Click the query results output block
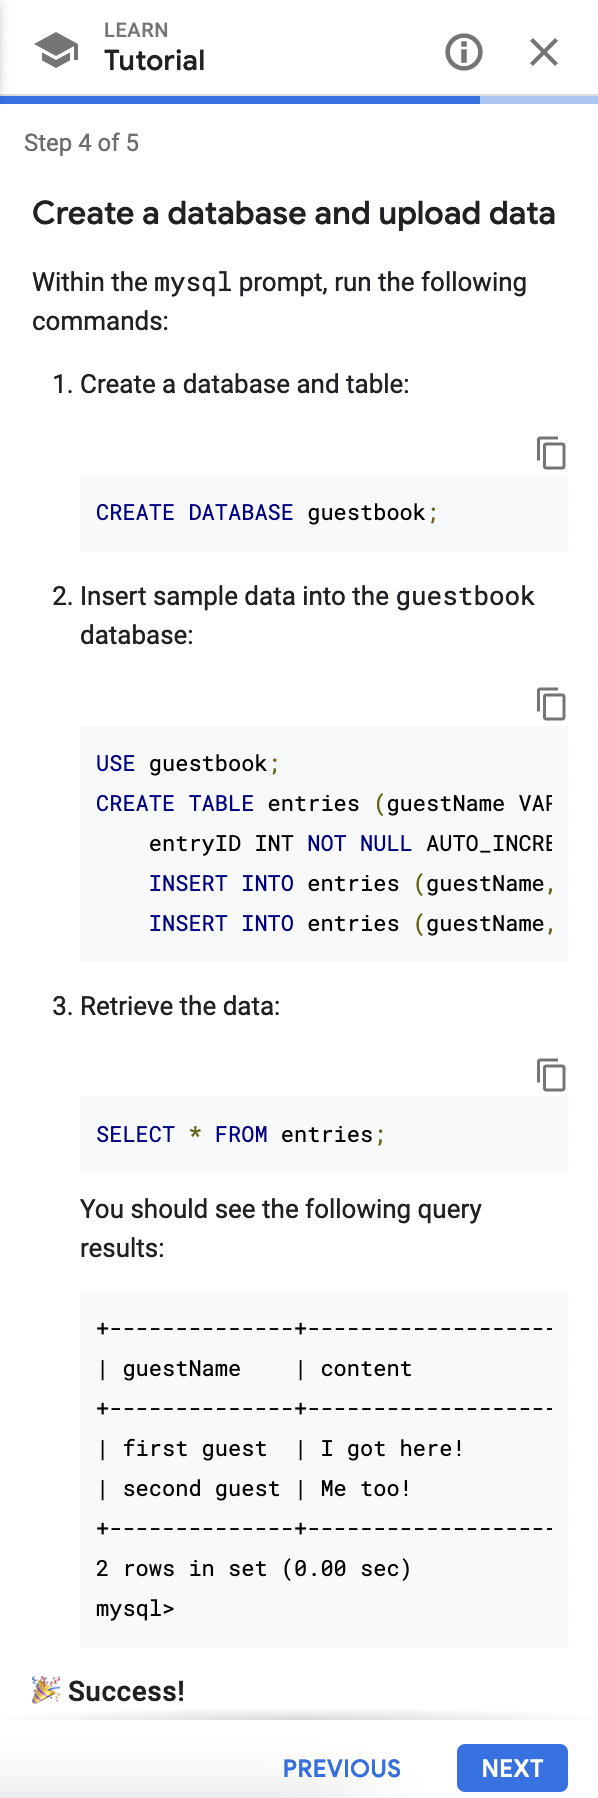Image resolution: width=598 pixels, height=1798 pixels. [323, 1468]
